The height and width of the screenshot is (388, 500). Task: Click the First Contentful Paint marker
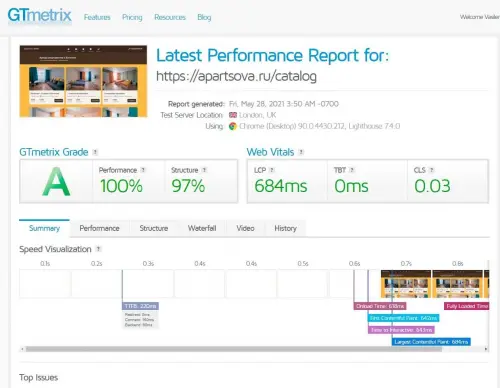pyautogui.click(x=403, y=318)
